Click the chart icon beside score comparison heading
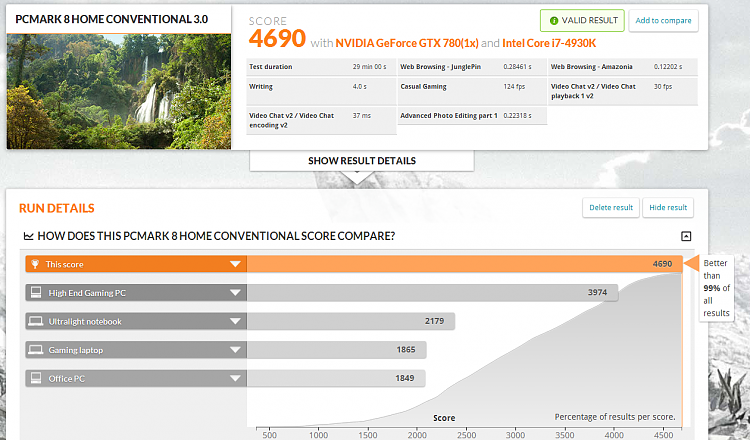 [29, 236]
